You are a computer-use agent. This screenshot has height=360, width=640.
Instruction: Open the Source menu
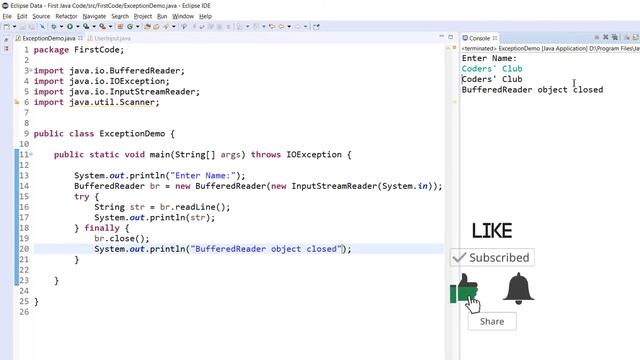tap(41, 16)
